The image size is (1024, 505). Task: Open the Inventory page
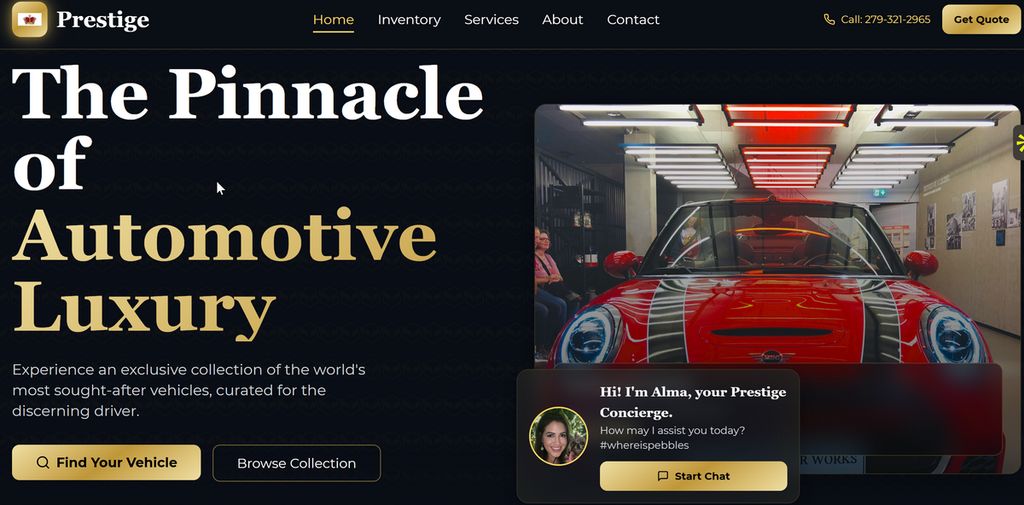(x=409, y=20)
